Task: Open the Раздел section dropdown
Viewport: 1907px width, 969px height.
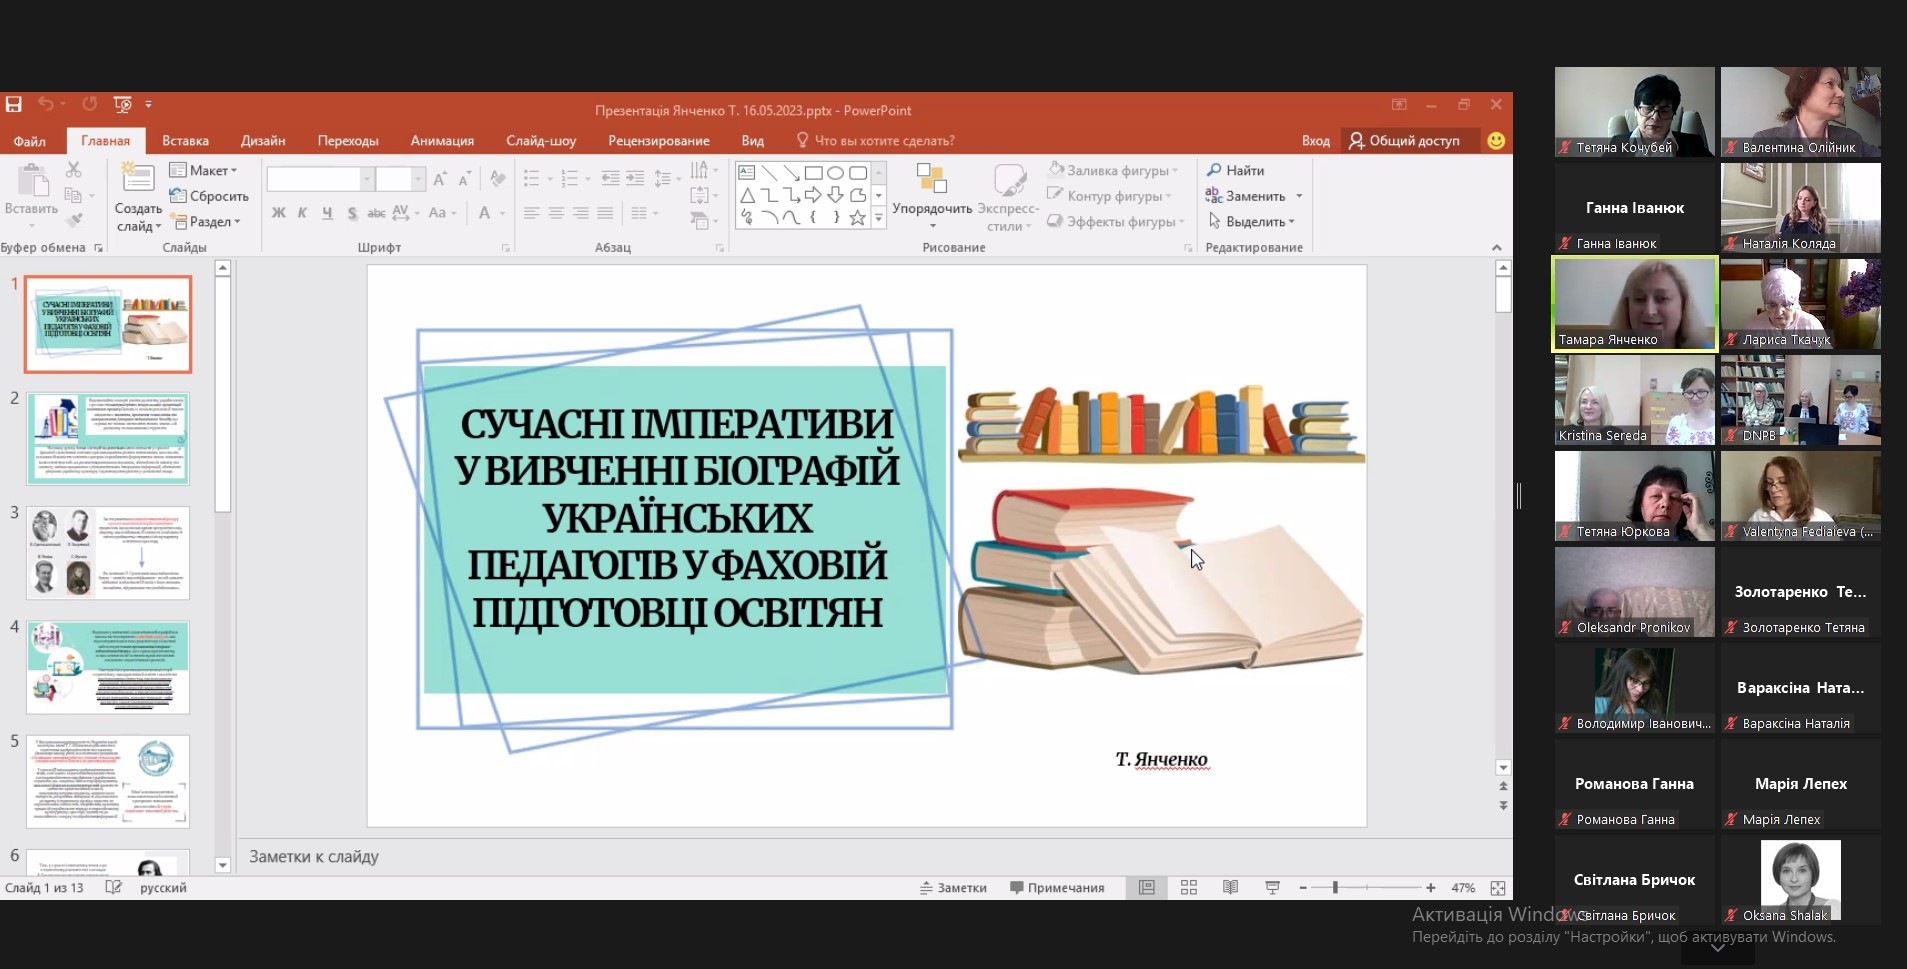Action: click(208, 222)
